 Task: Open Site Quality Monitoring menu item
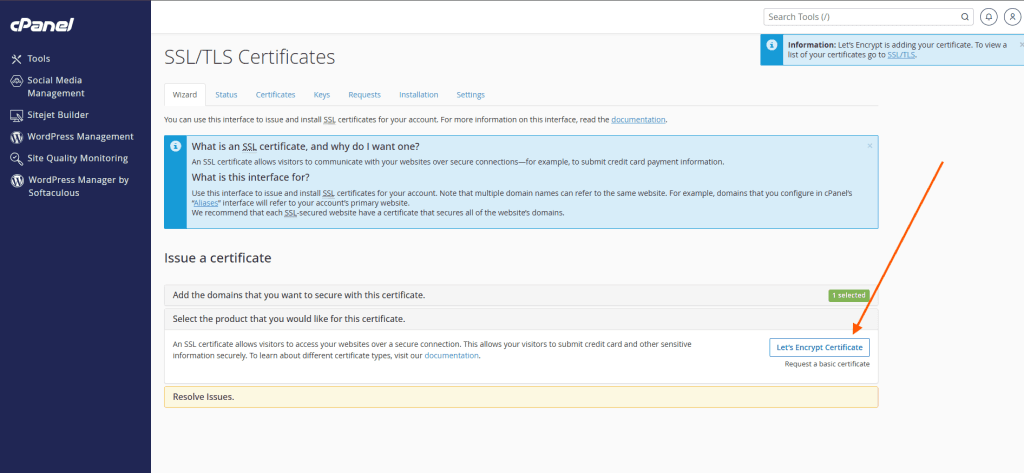[78, 159]
